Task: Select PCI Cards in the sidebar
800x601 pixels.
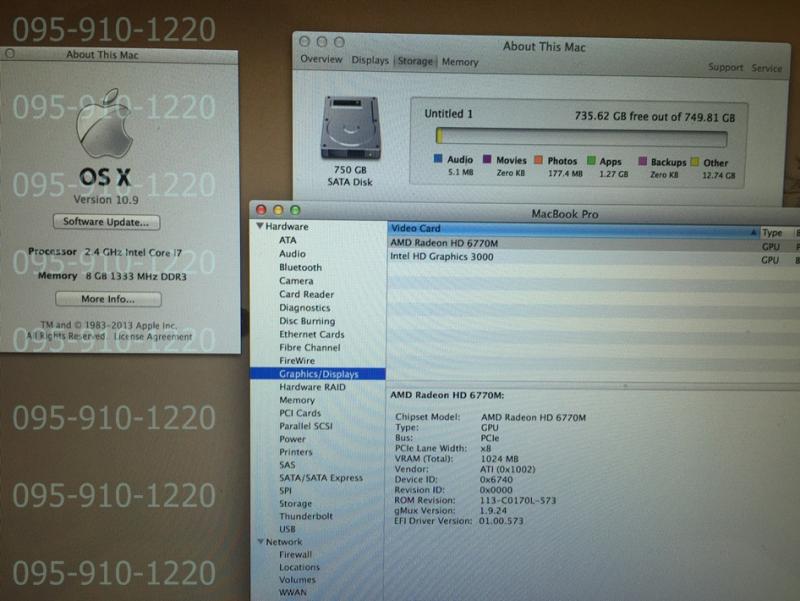Action: 300,413
